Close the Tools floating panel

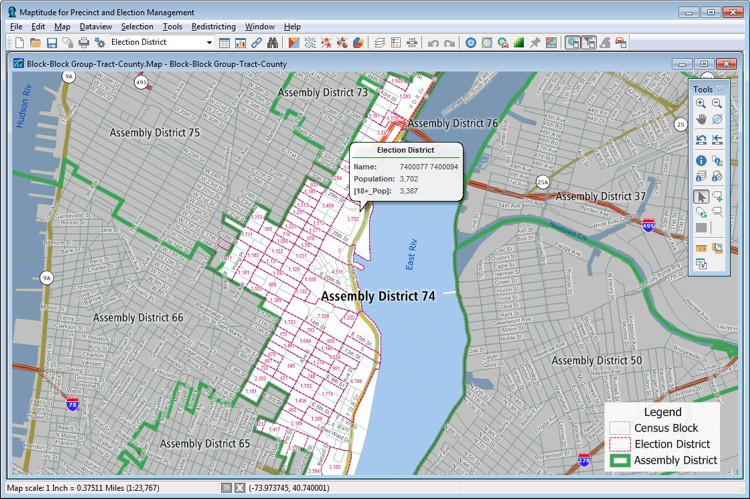720,89
